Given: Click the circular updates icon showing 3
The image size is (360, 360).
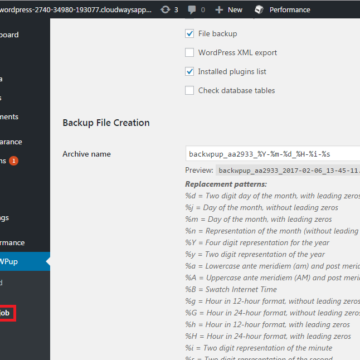Looking at the screenshot, I should [165, 10].
